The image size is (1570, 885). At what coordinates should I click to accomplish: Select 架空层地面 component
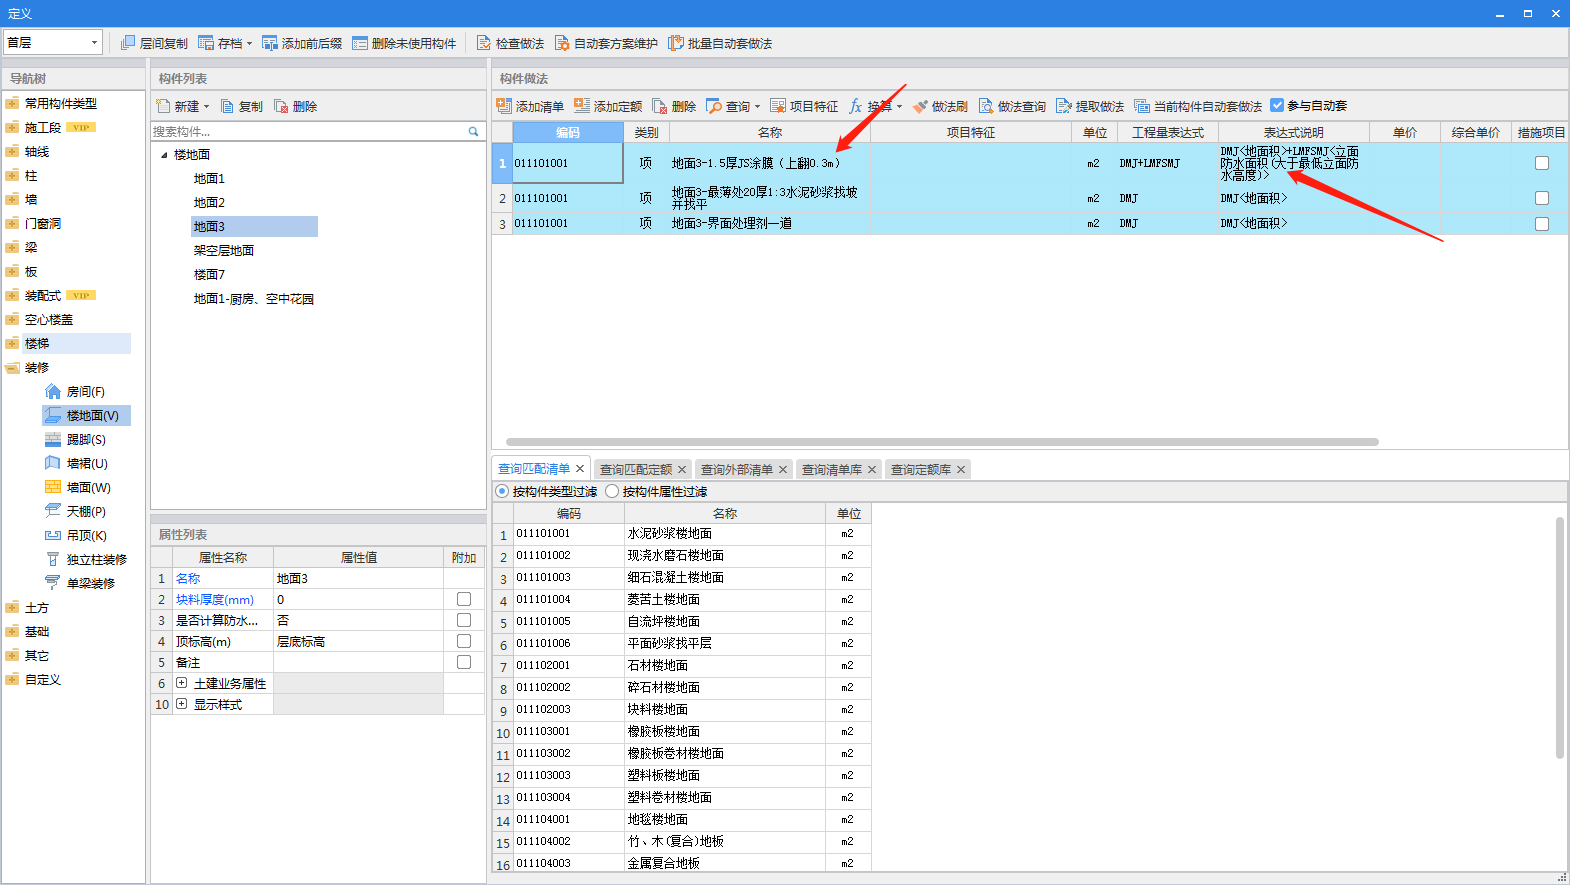click(x=224, y=251)
